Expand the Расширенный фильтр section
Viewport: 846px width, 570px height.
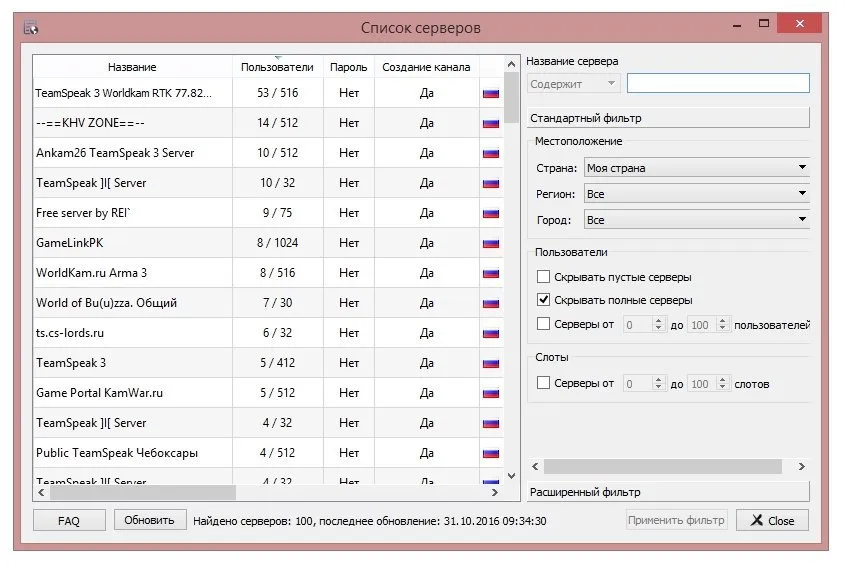tap(668, 492)
